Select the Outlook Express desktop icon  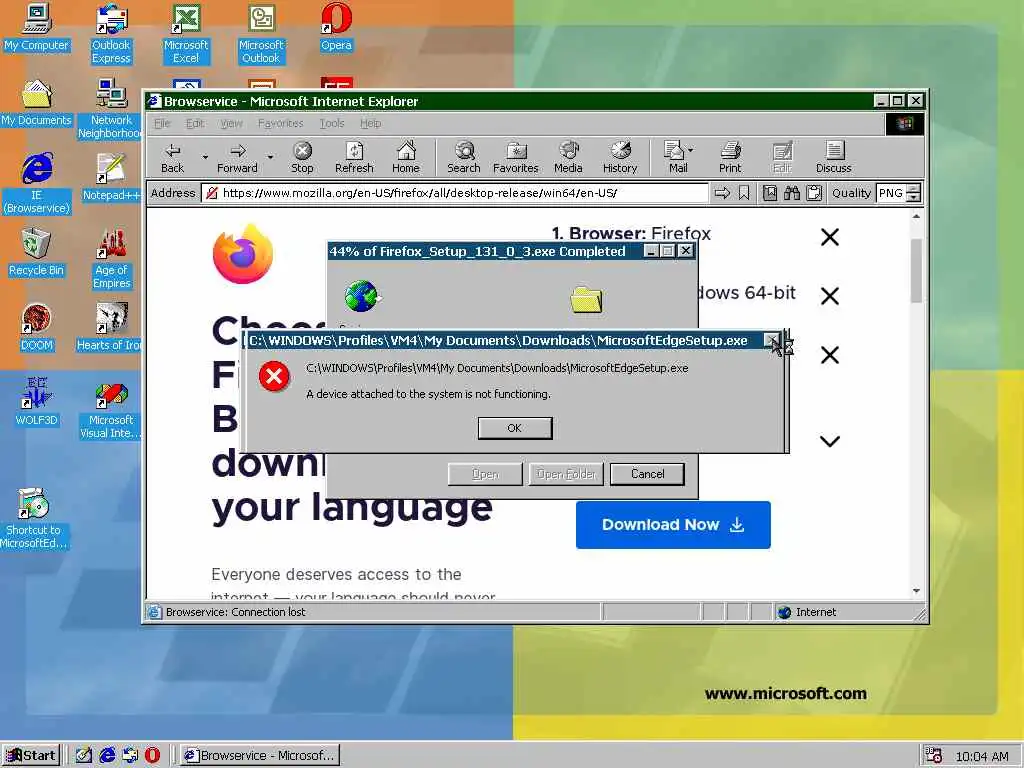click(x=111, y=34)
